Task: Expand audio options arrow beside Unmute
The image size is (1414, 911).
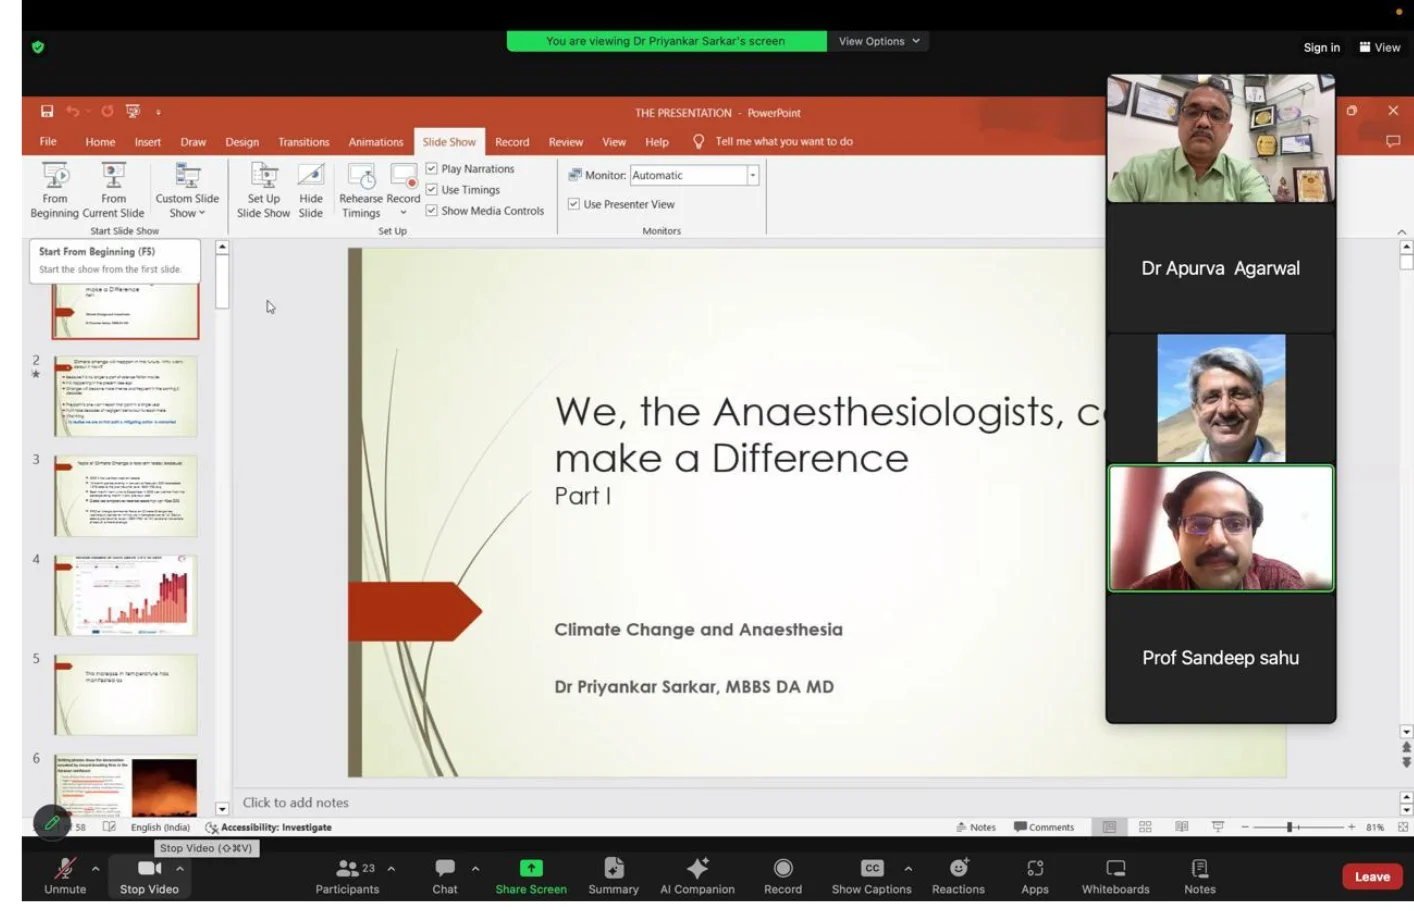Action: point(95,868)
